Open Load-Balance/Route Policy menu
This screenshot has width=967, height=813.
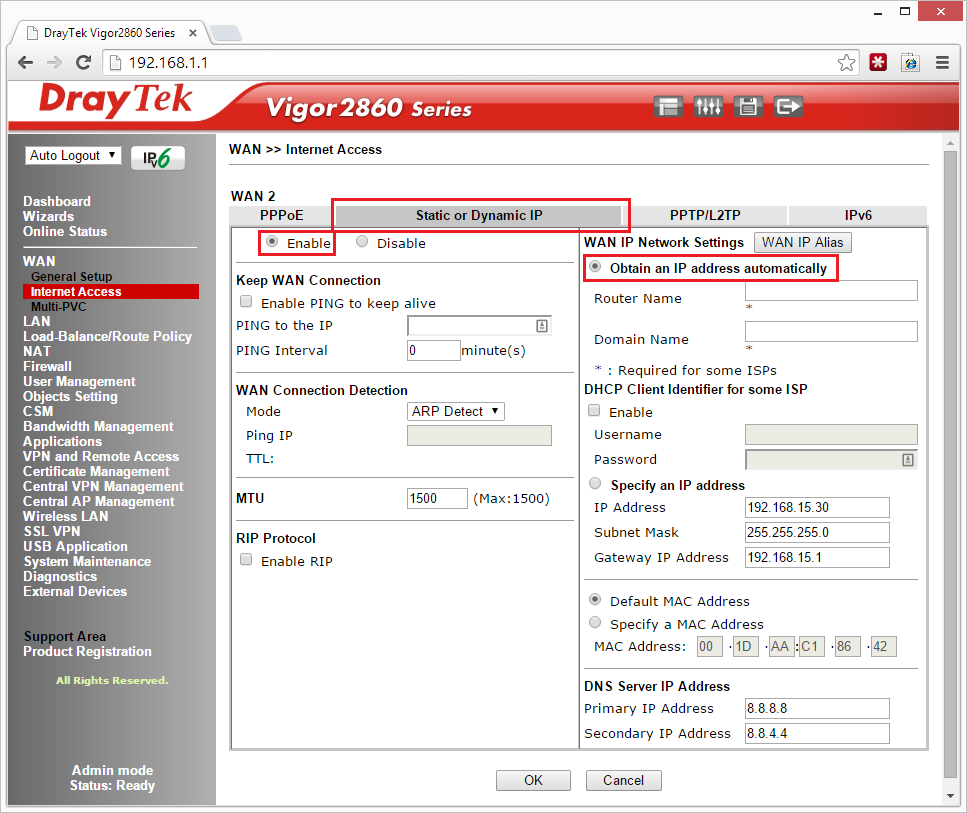click(107, 336)
